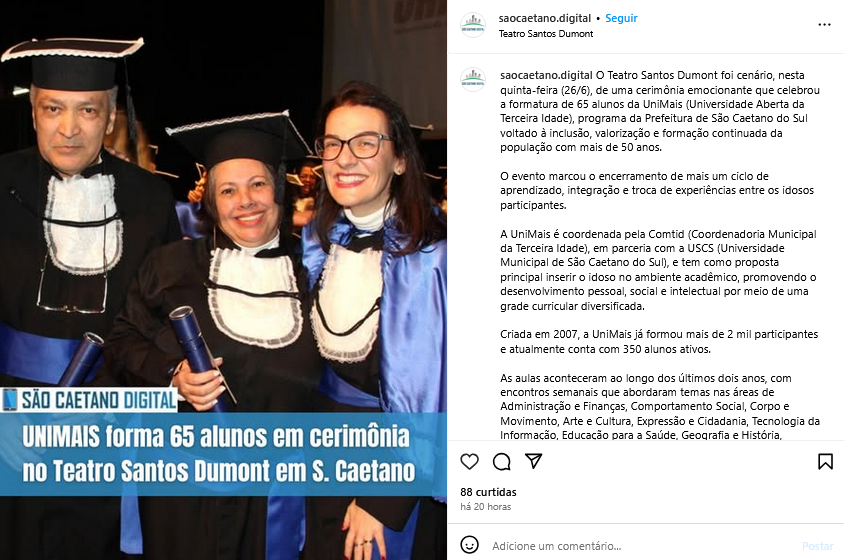Click the caption paragraph about the UniMais creation in 2007

(659, 341)
